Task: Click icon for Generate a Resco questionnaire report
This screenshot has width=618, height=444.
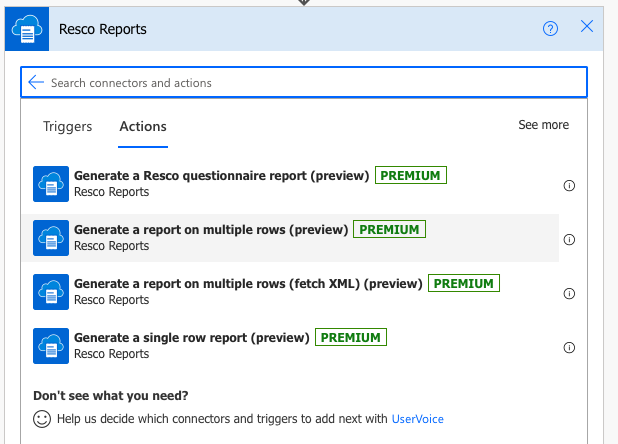Action: coord(51,184)
